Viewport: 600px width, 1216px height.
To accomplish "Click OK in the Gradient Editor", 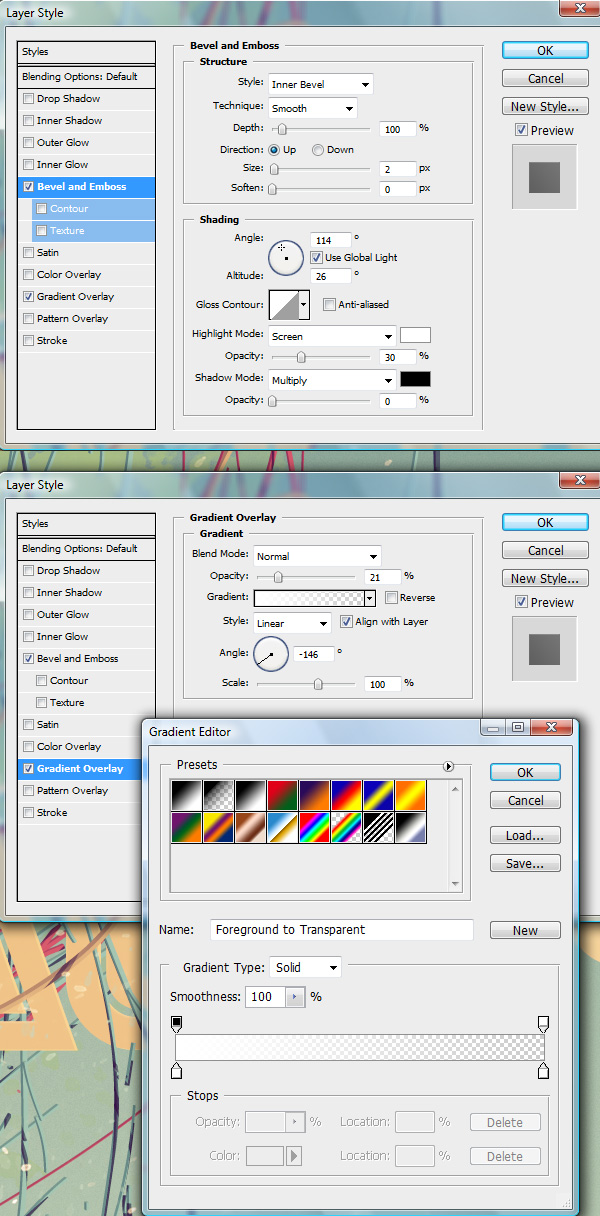I will (525, 772).
